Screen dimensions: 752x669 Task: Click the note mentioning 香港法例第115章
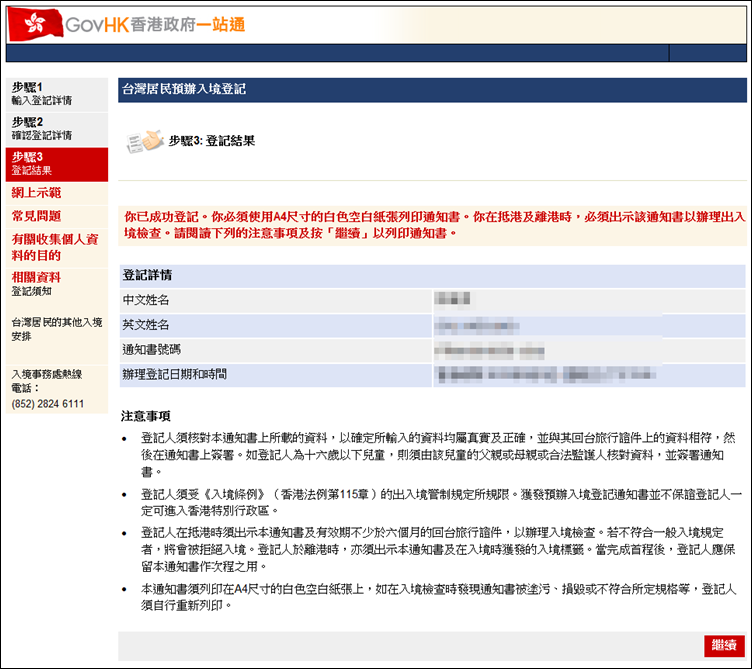click(441, 502)
